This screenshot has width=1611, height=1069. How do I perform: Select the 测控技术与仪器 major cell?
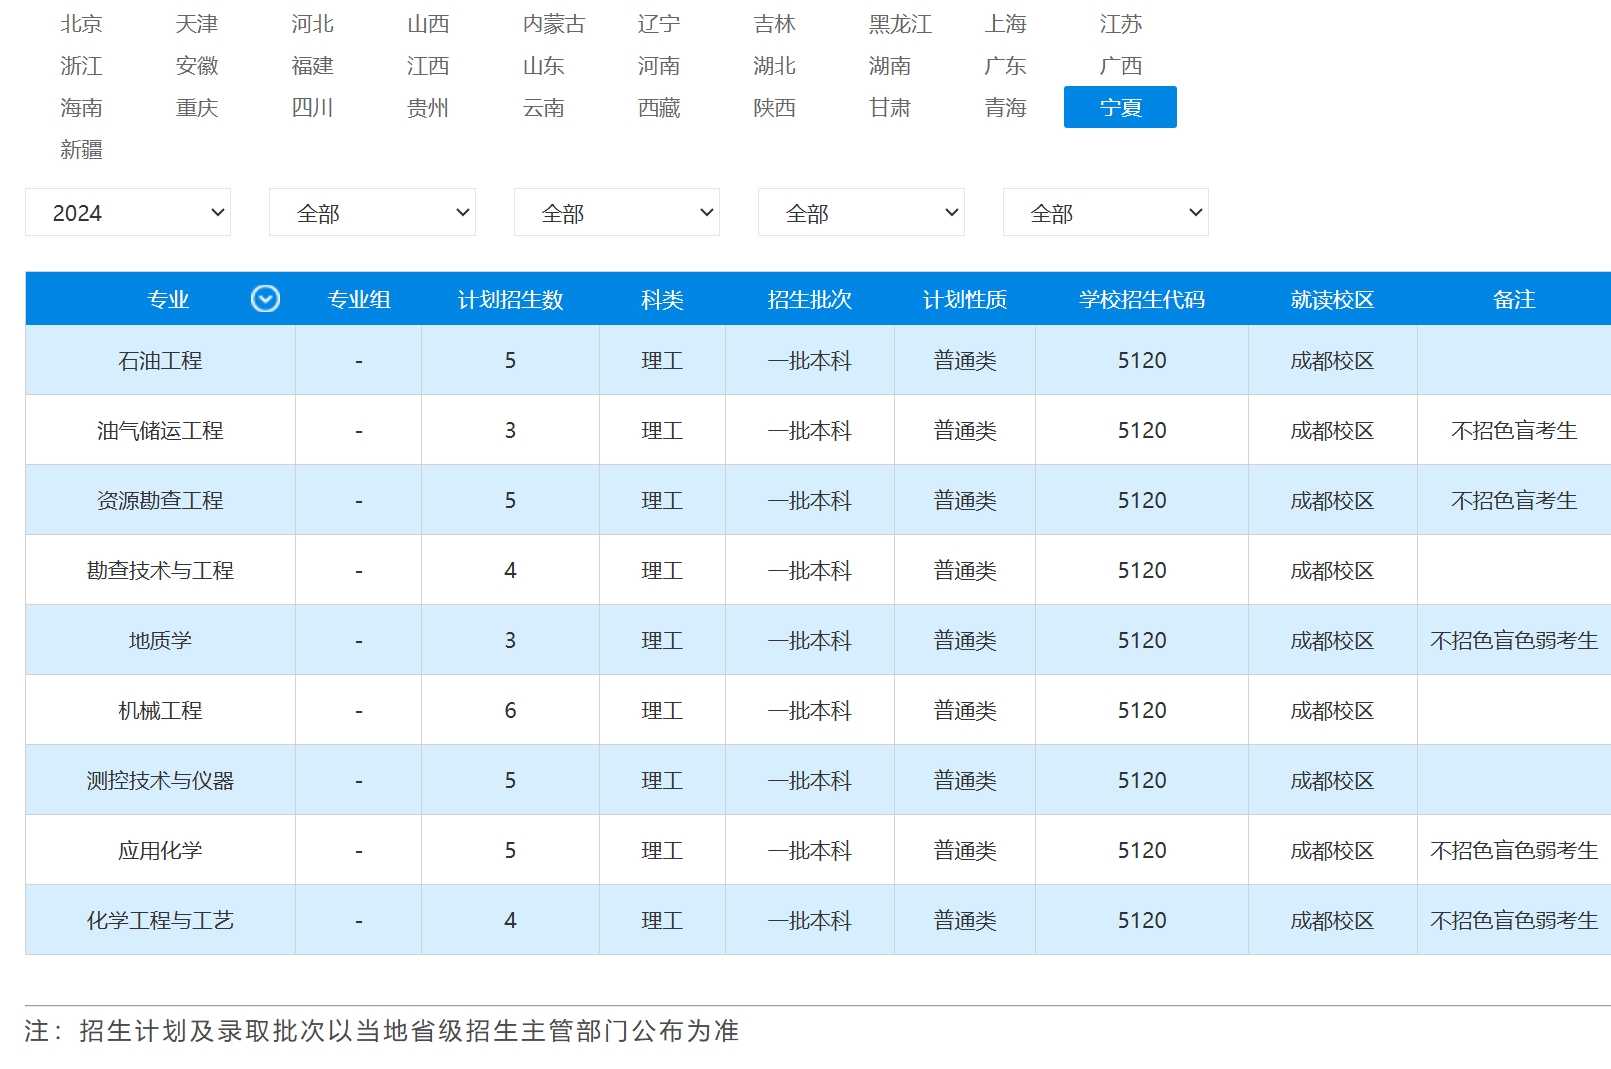(x=160, y=780)
